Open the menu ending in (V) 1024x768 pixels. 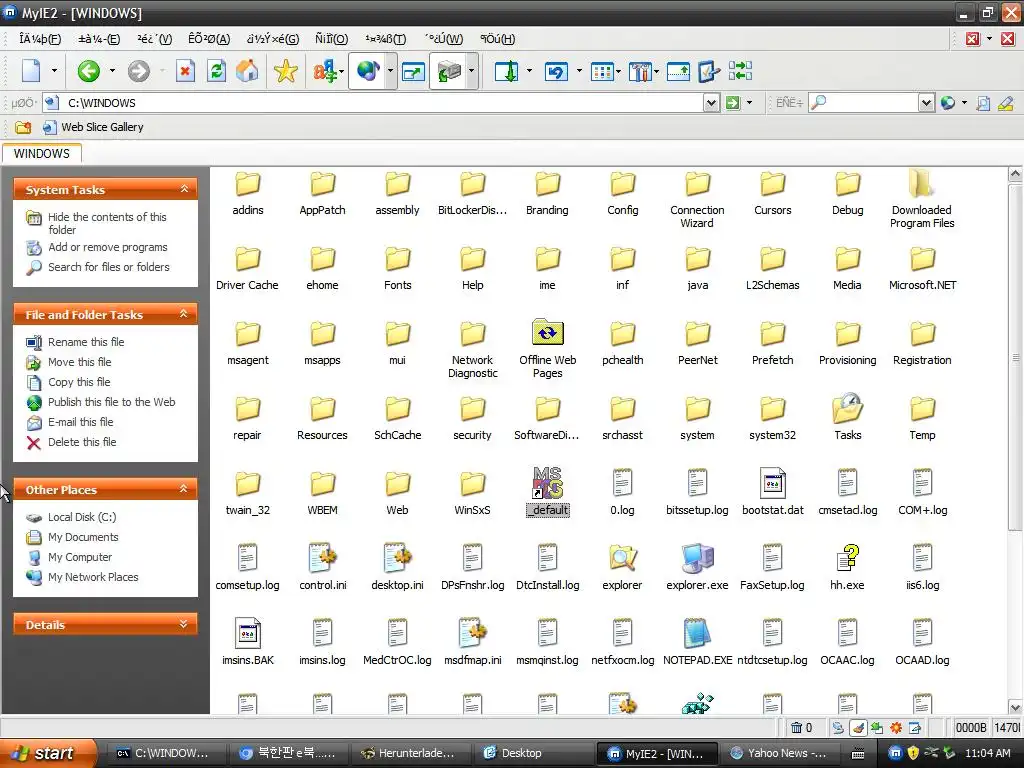coord(155,39)
